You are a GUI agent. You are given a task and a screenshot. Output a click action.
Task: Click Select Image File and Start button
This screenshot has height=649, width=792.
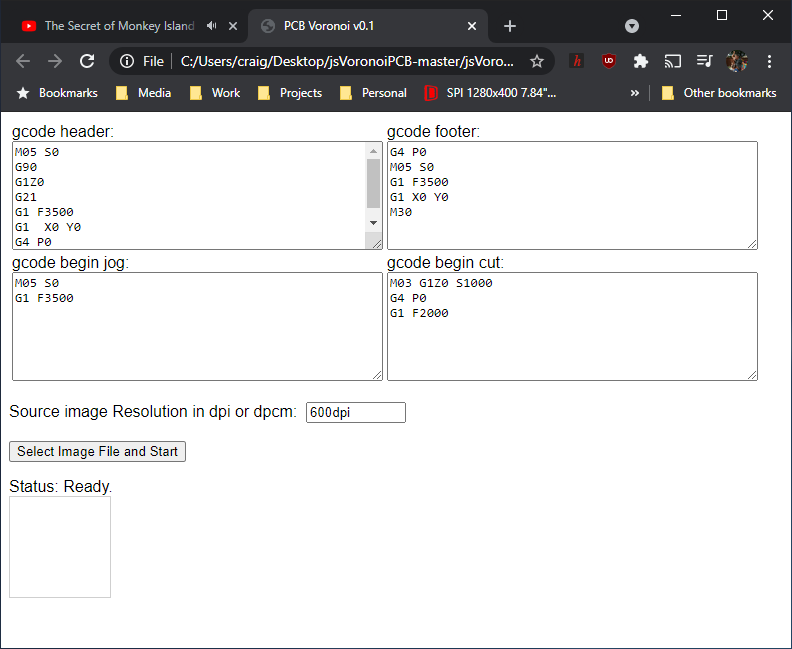click(97, 452)
